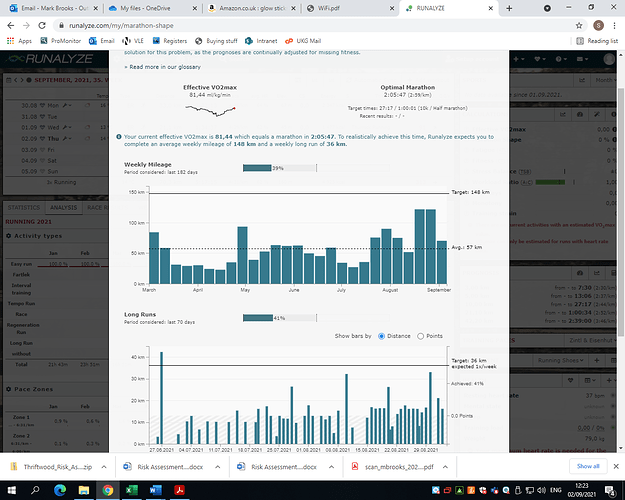This screenshot has height=500, width=625.
Task: Click the wand tool icon in Calculations panel
Action: point(597,114)
